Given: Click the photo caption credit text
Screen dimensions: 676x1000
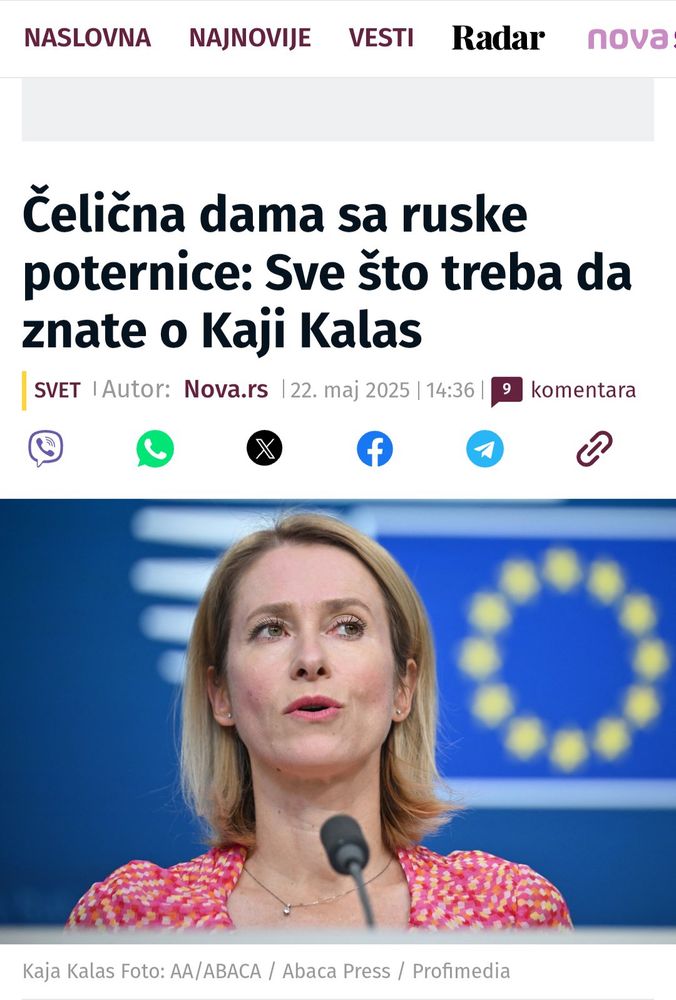Looking at the screenshot, I should pos(266,971).
